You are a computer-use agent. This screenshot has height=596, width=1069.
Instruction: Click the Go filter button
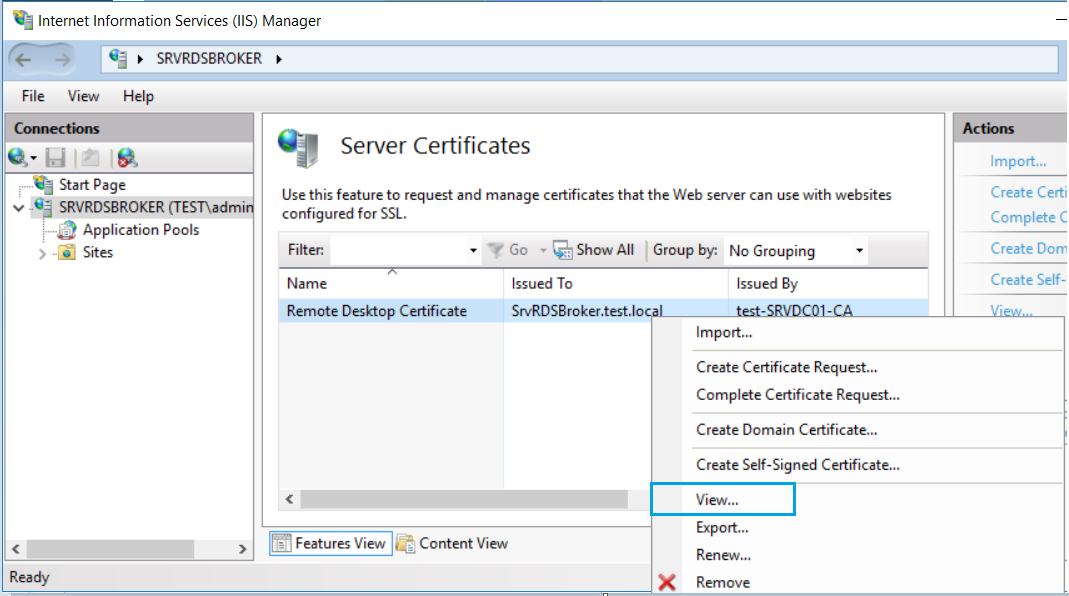click(x=508, y=250)
